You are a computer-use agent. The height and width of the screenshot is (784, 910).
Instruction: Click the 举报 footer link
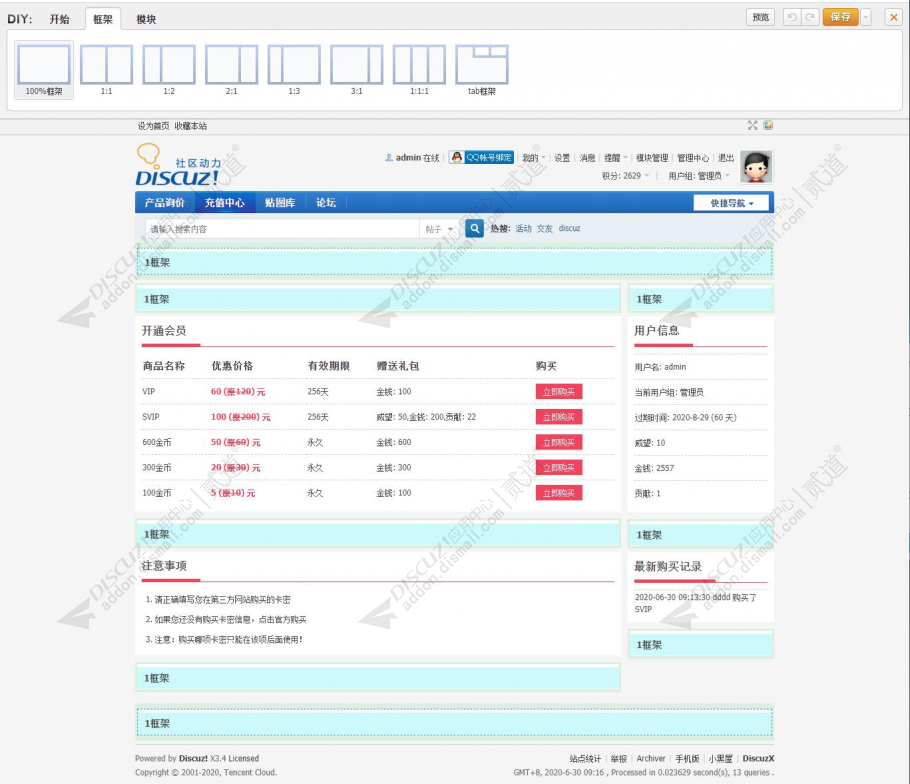[619, 758]
